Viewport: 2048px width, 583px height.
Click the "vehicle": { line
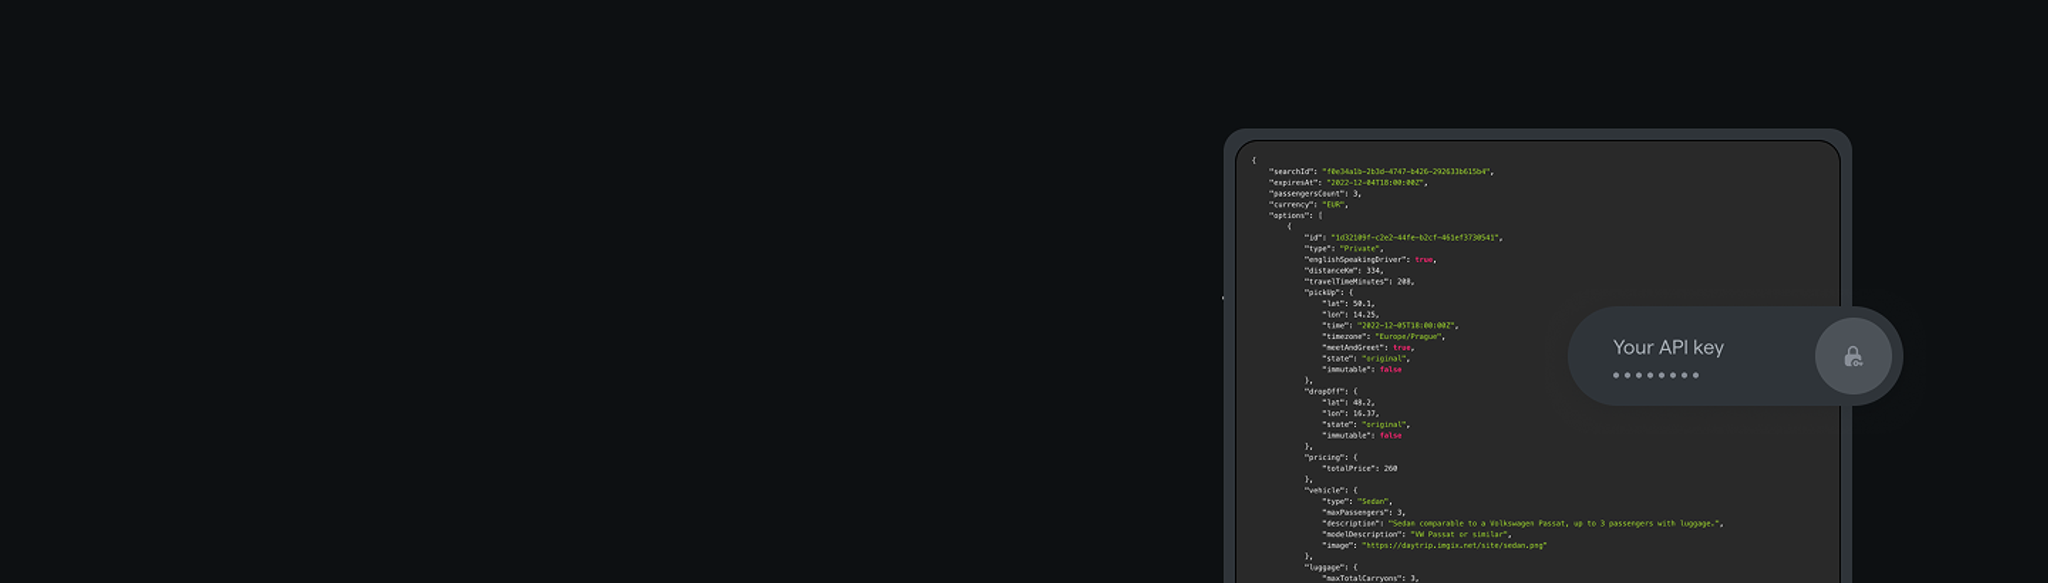click(1331, 490)
